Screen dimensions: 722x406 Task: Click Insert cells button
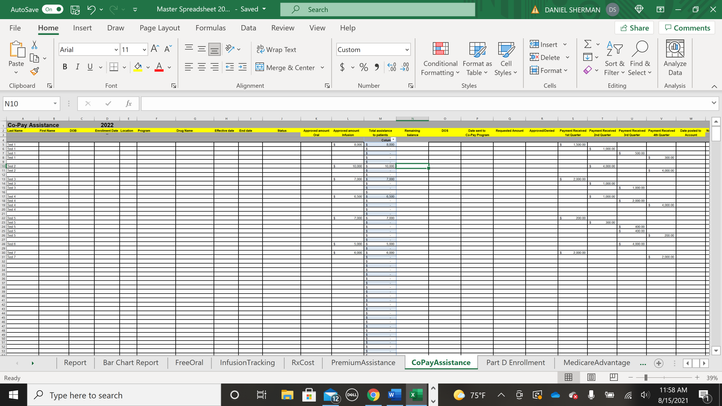point(544,44)
